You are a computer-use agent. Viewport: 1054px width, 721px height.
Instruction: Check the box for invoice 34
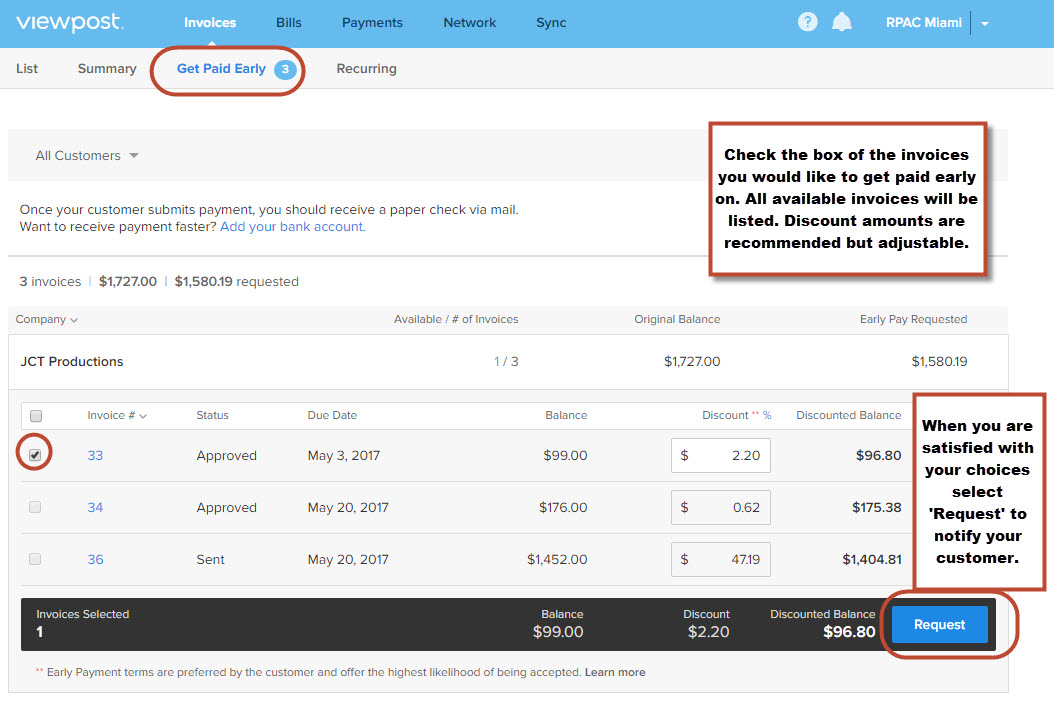tap(35, 507)
